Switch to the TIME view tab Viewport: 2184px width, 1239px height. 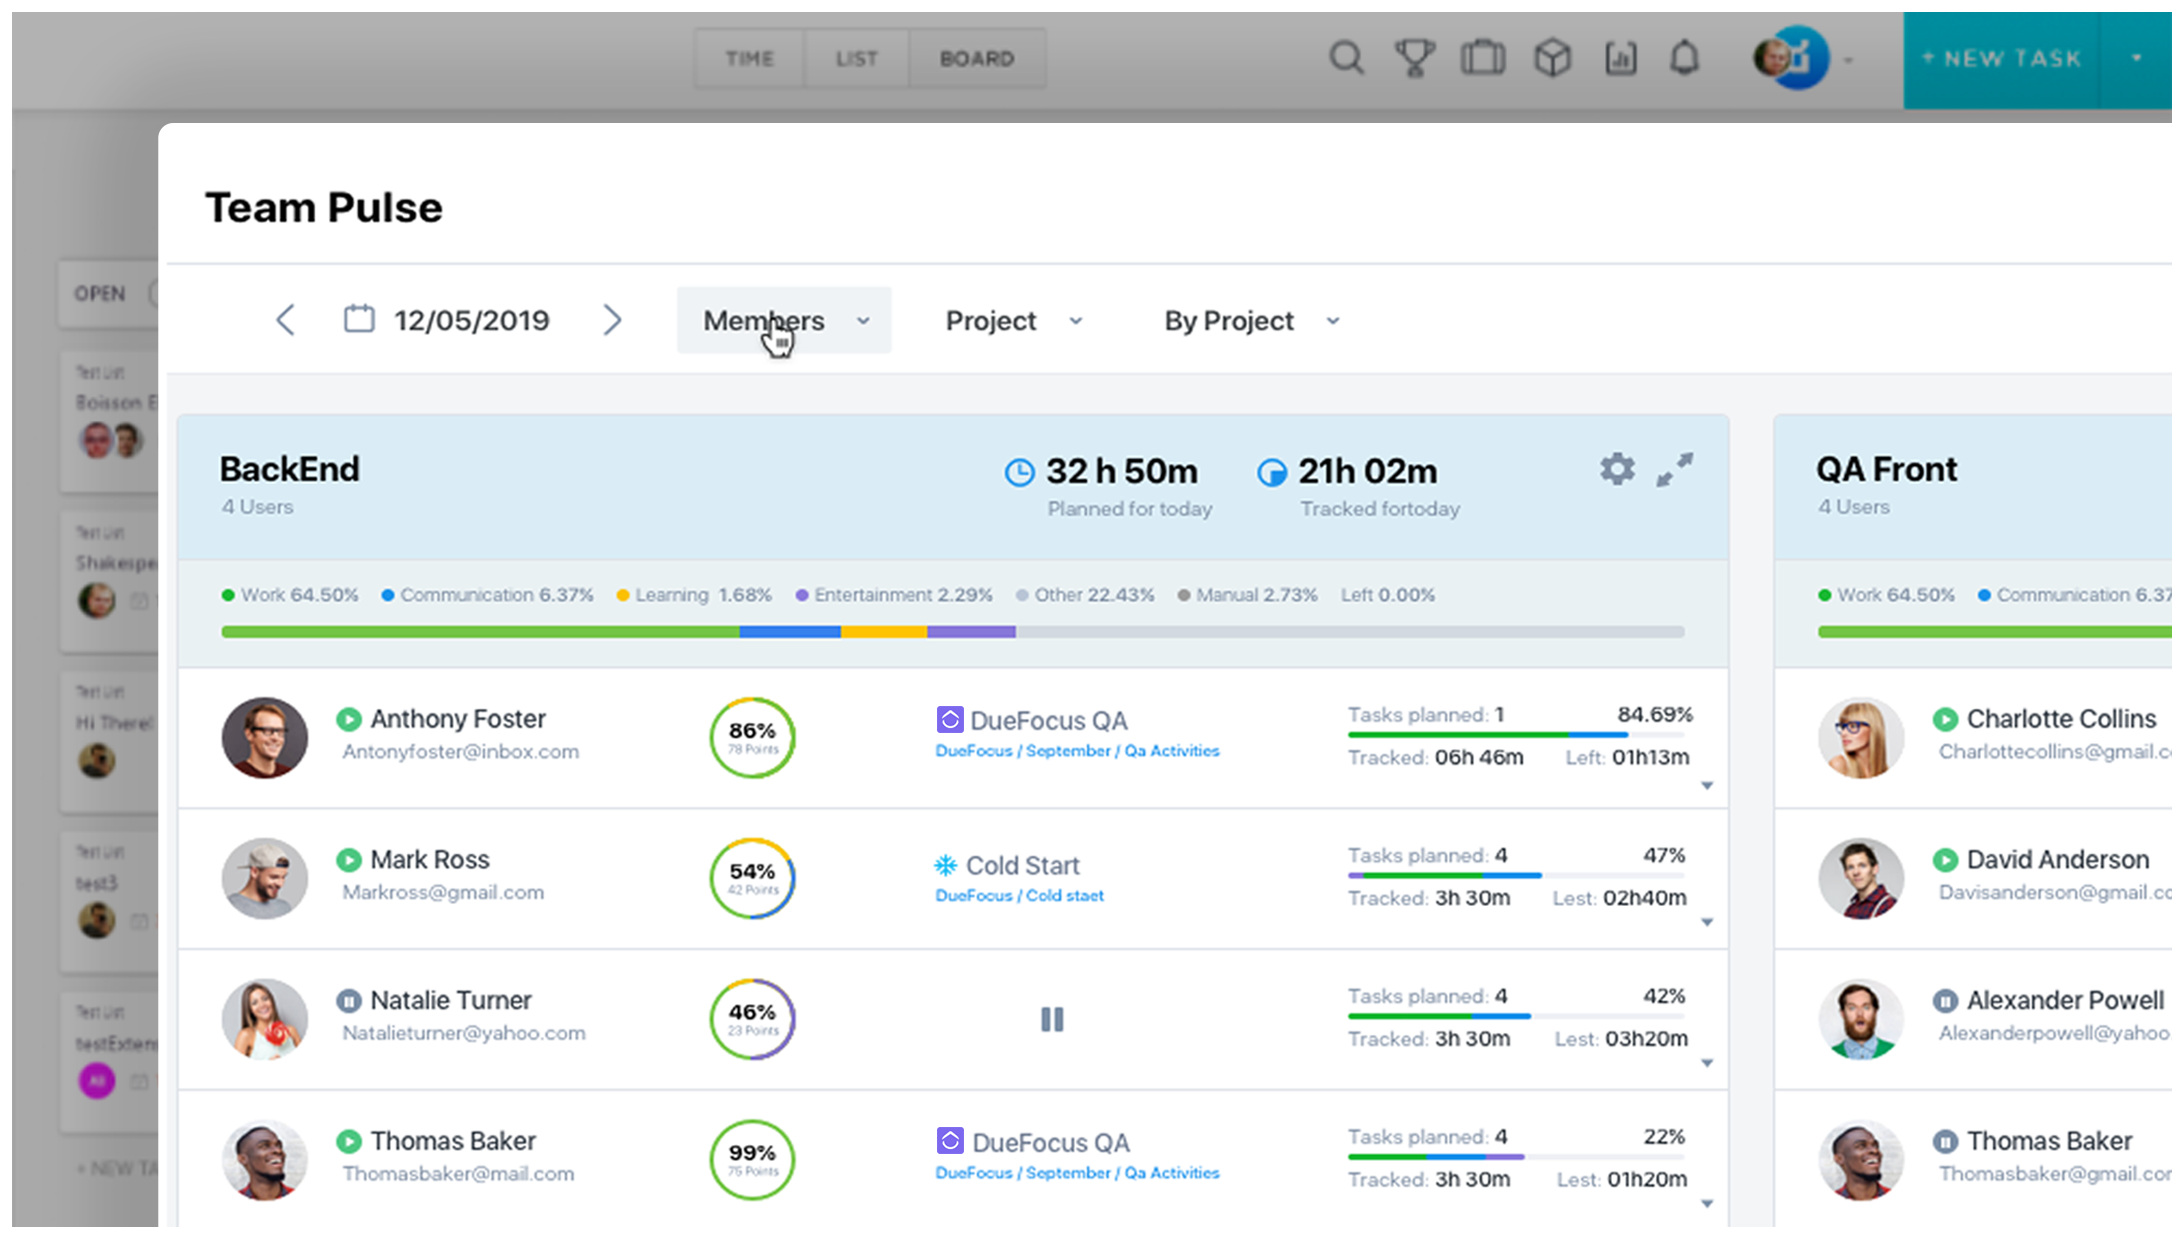(x=749, y=59)
